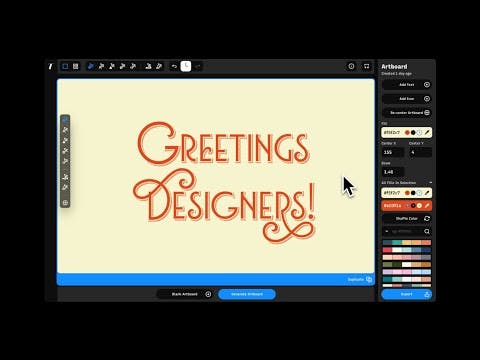Click the Duplicate icon on the blue artboard bar
The width and height of the screenshot is (480, 360).
[x=369, y=279]
